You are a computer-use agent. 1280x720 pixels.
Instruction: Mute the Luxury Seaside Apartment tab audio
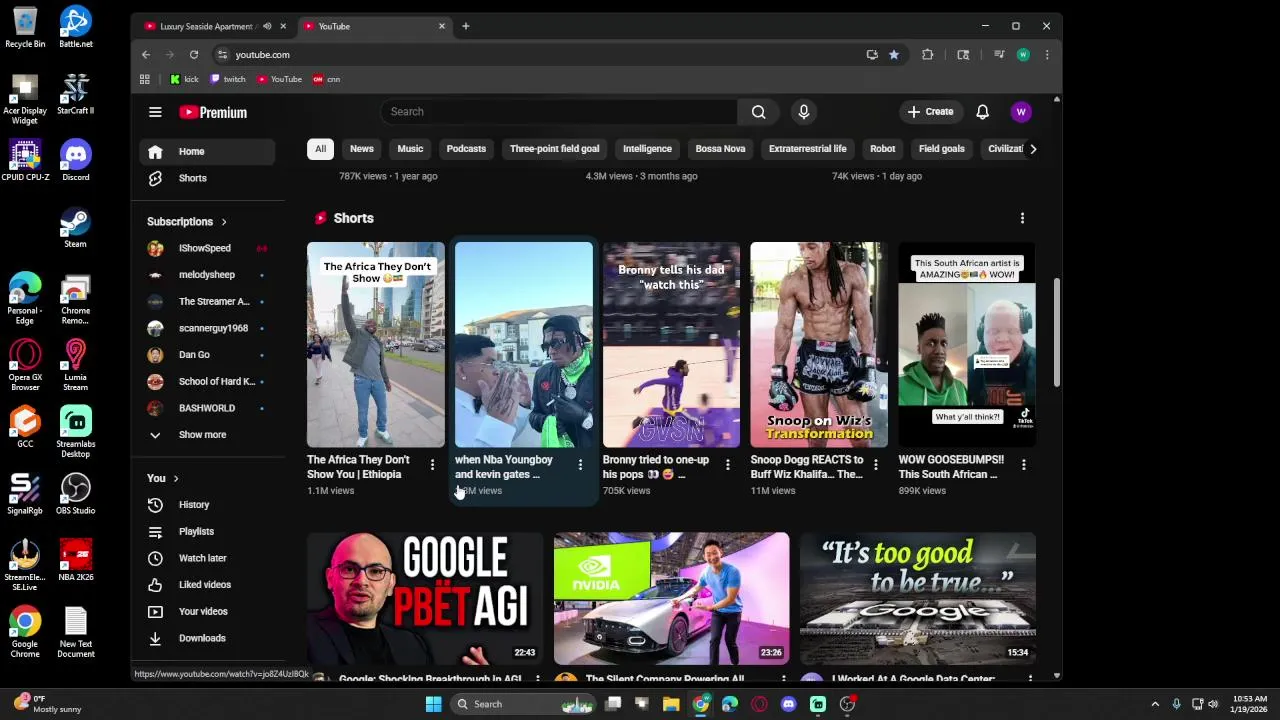(x=267, y=26)
